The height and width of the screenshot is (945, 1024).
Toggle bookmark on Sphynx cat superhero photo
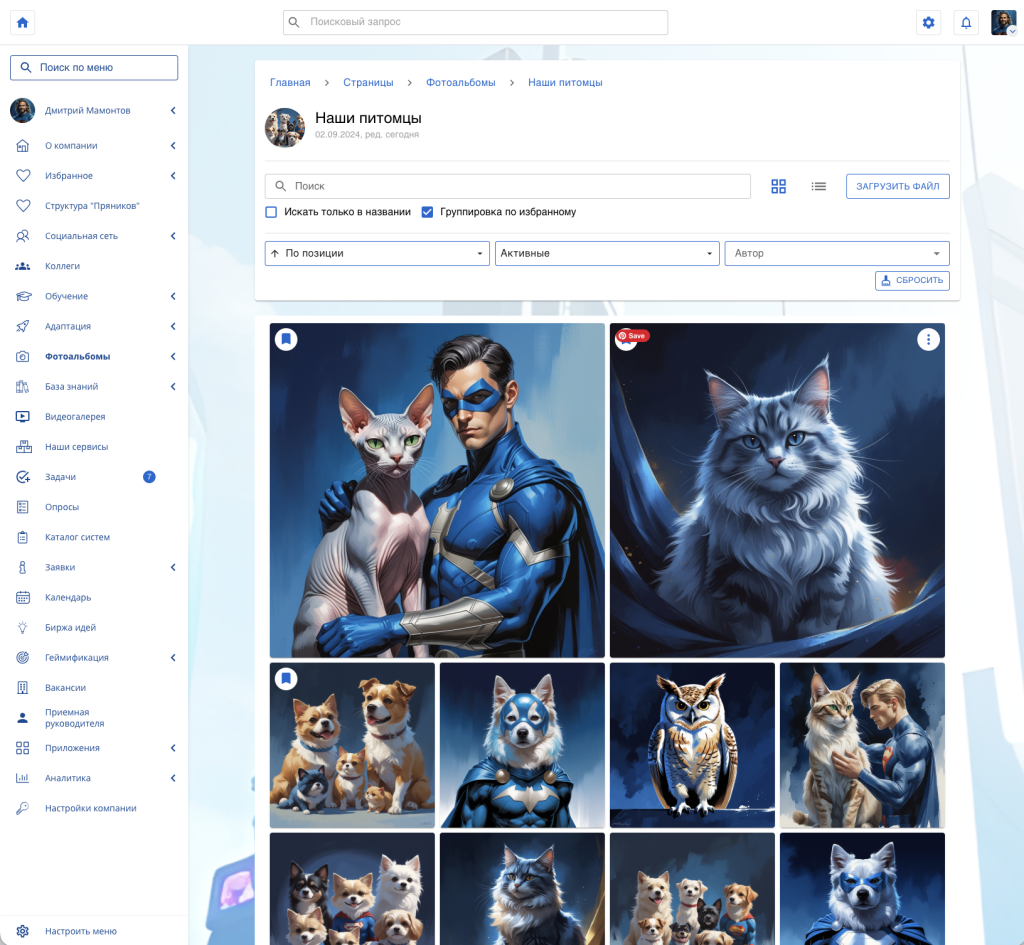click(286, 340)
